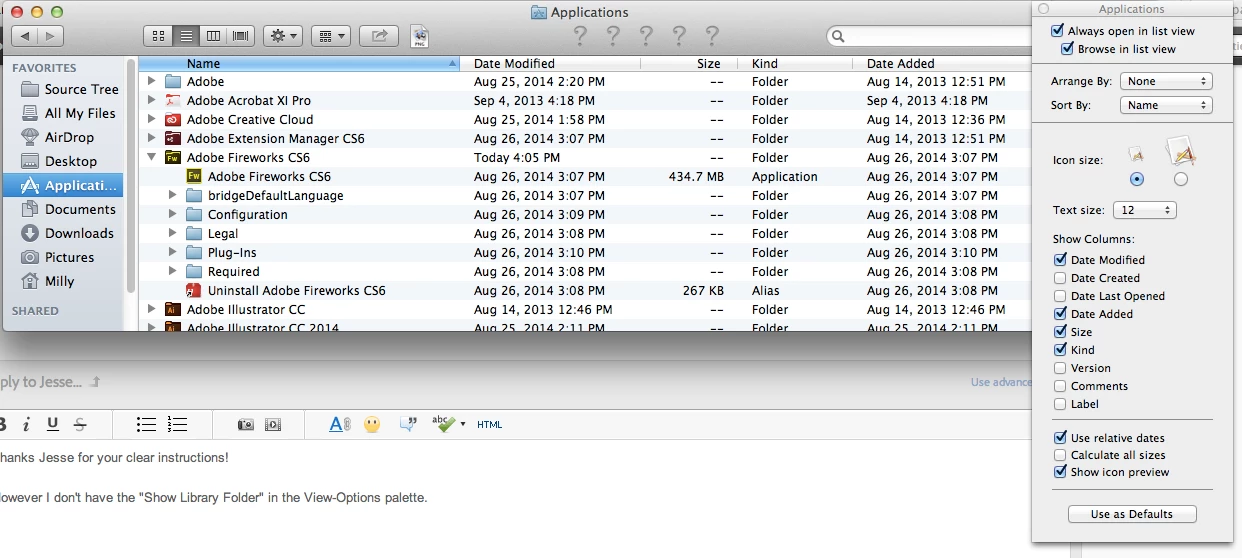This screenshot has height=558, width=1242.
Task: Open the gear Action menu
Action: pyautogui.click(x=282, y=35)
